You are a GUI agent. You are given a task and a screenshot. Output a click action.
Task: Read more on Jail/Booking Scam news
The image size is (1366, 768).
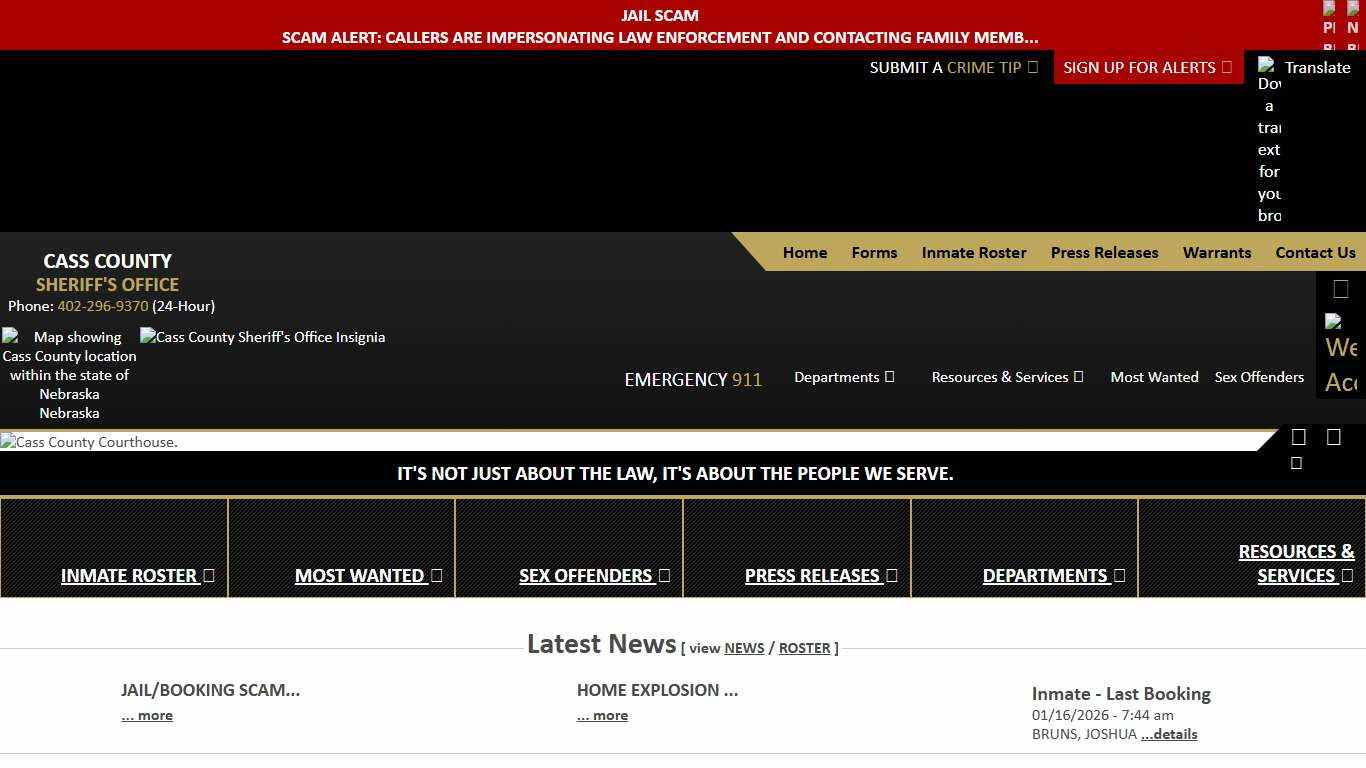(x=147, y=715)
